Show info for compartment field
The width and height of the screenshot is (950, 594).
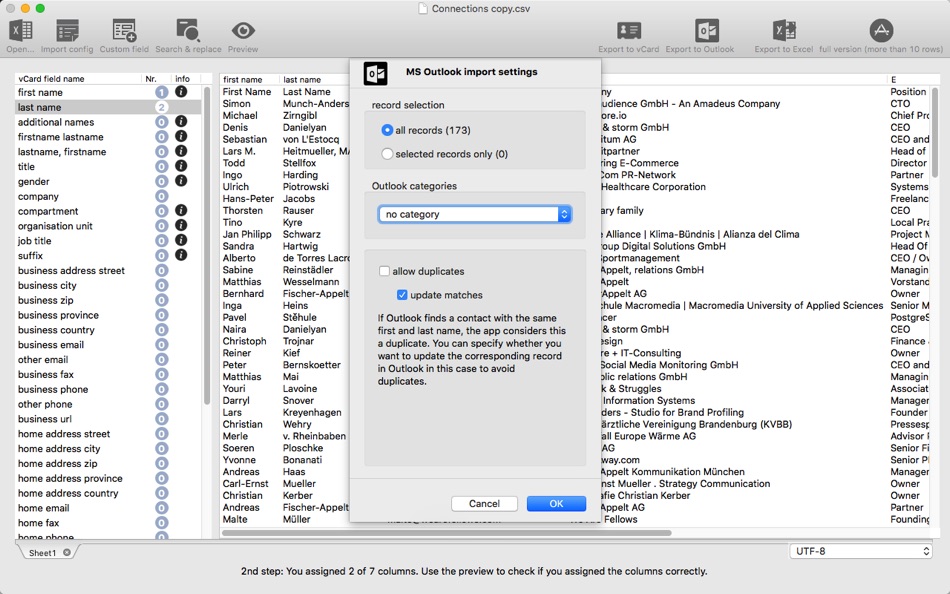click(x=181, y=210)
